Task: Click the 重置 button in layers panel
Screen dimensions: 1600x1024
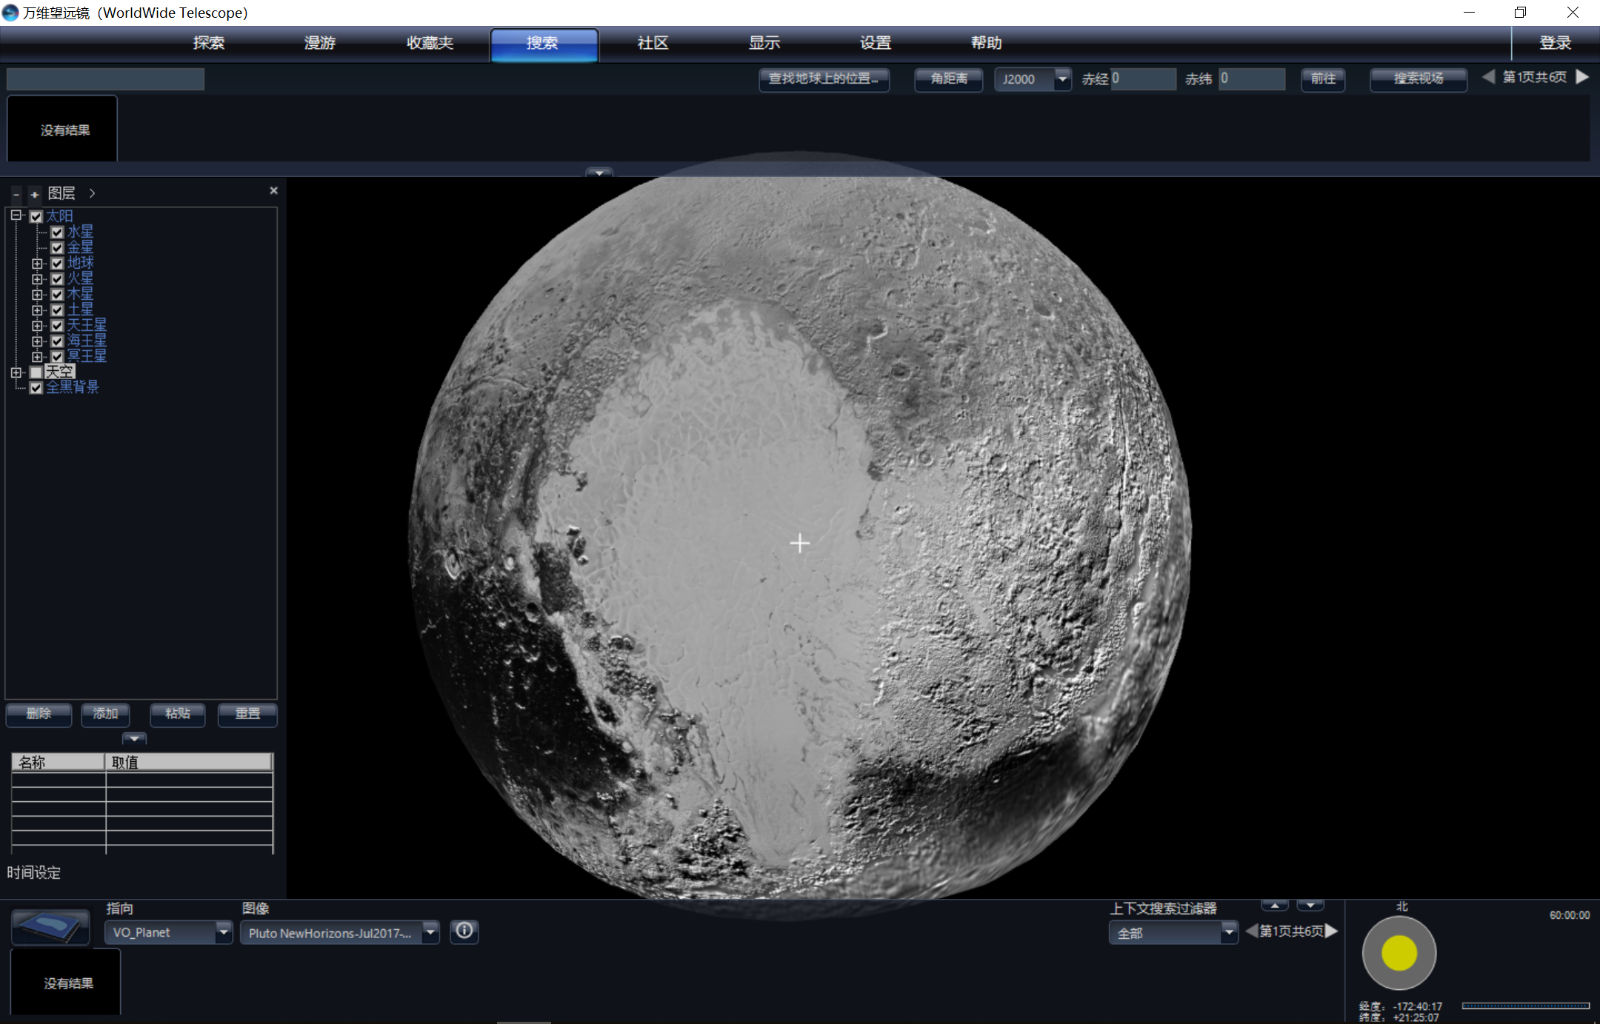Action: 247,714
